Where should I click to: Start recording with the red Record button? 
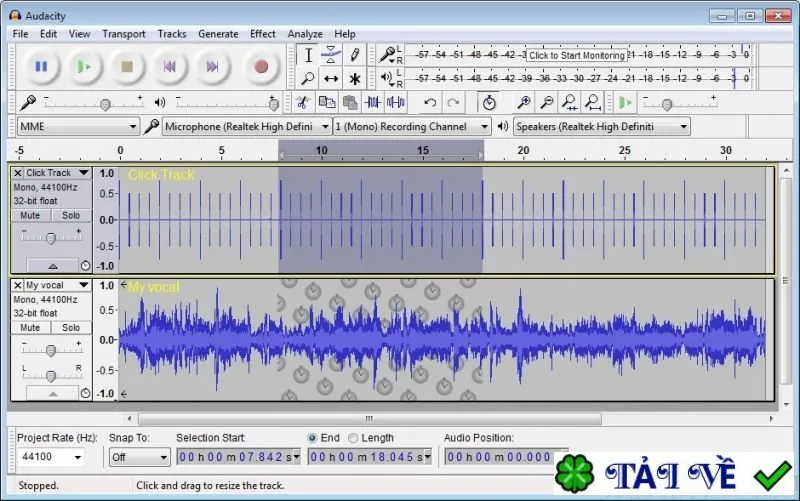coord(261,66)
